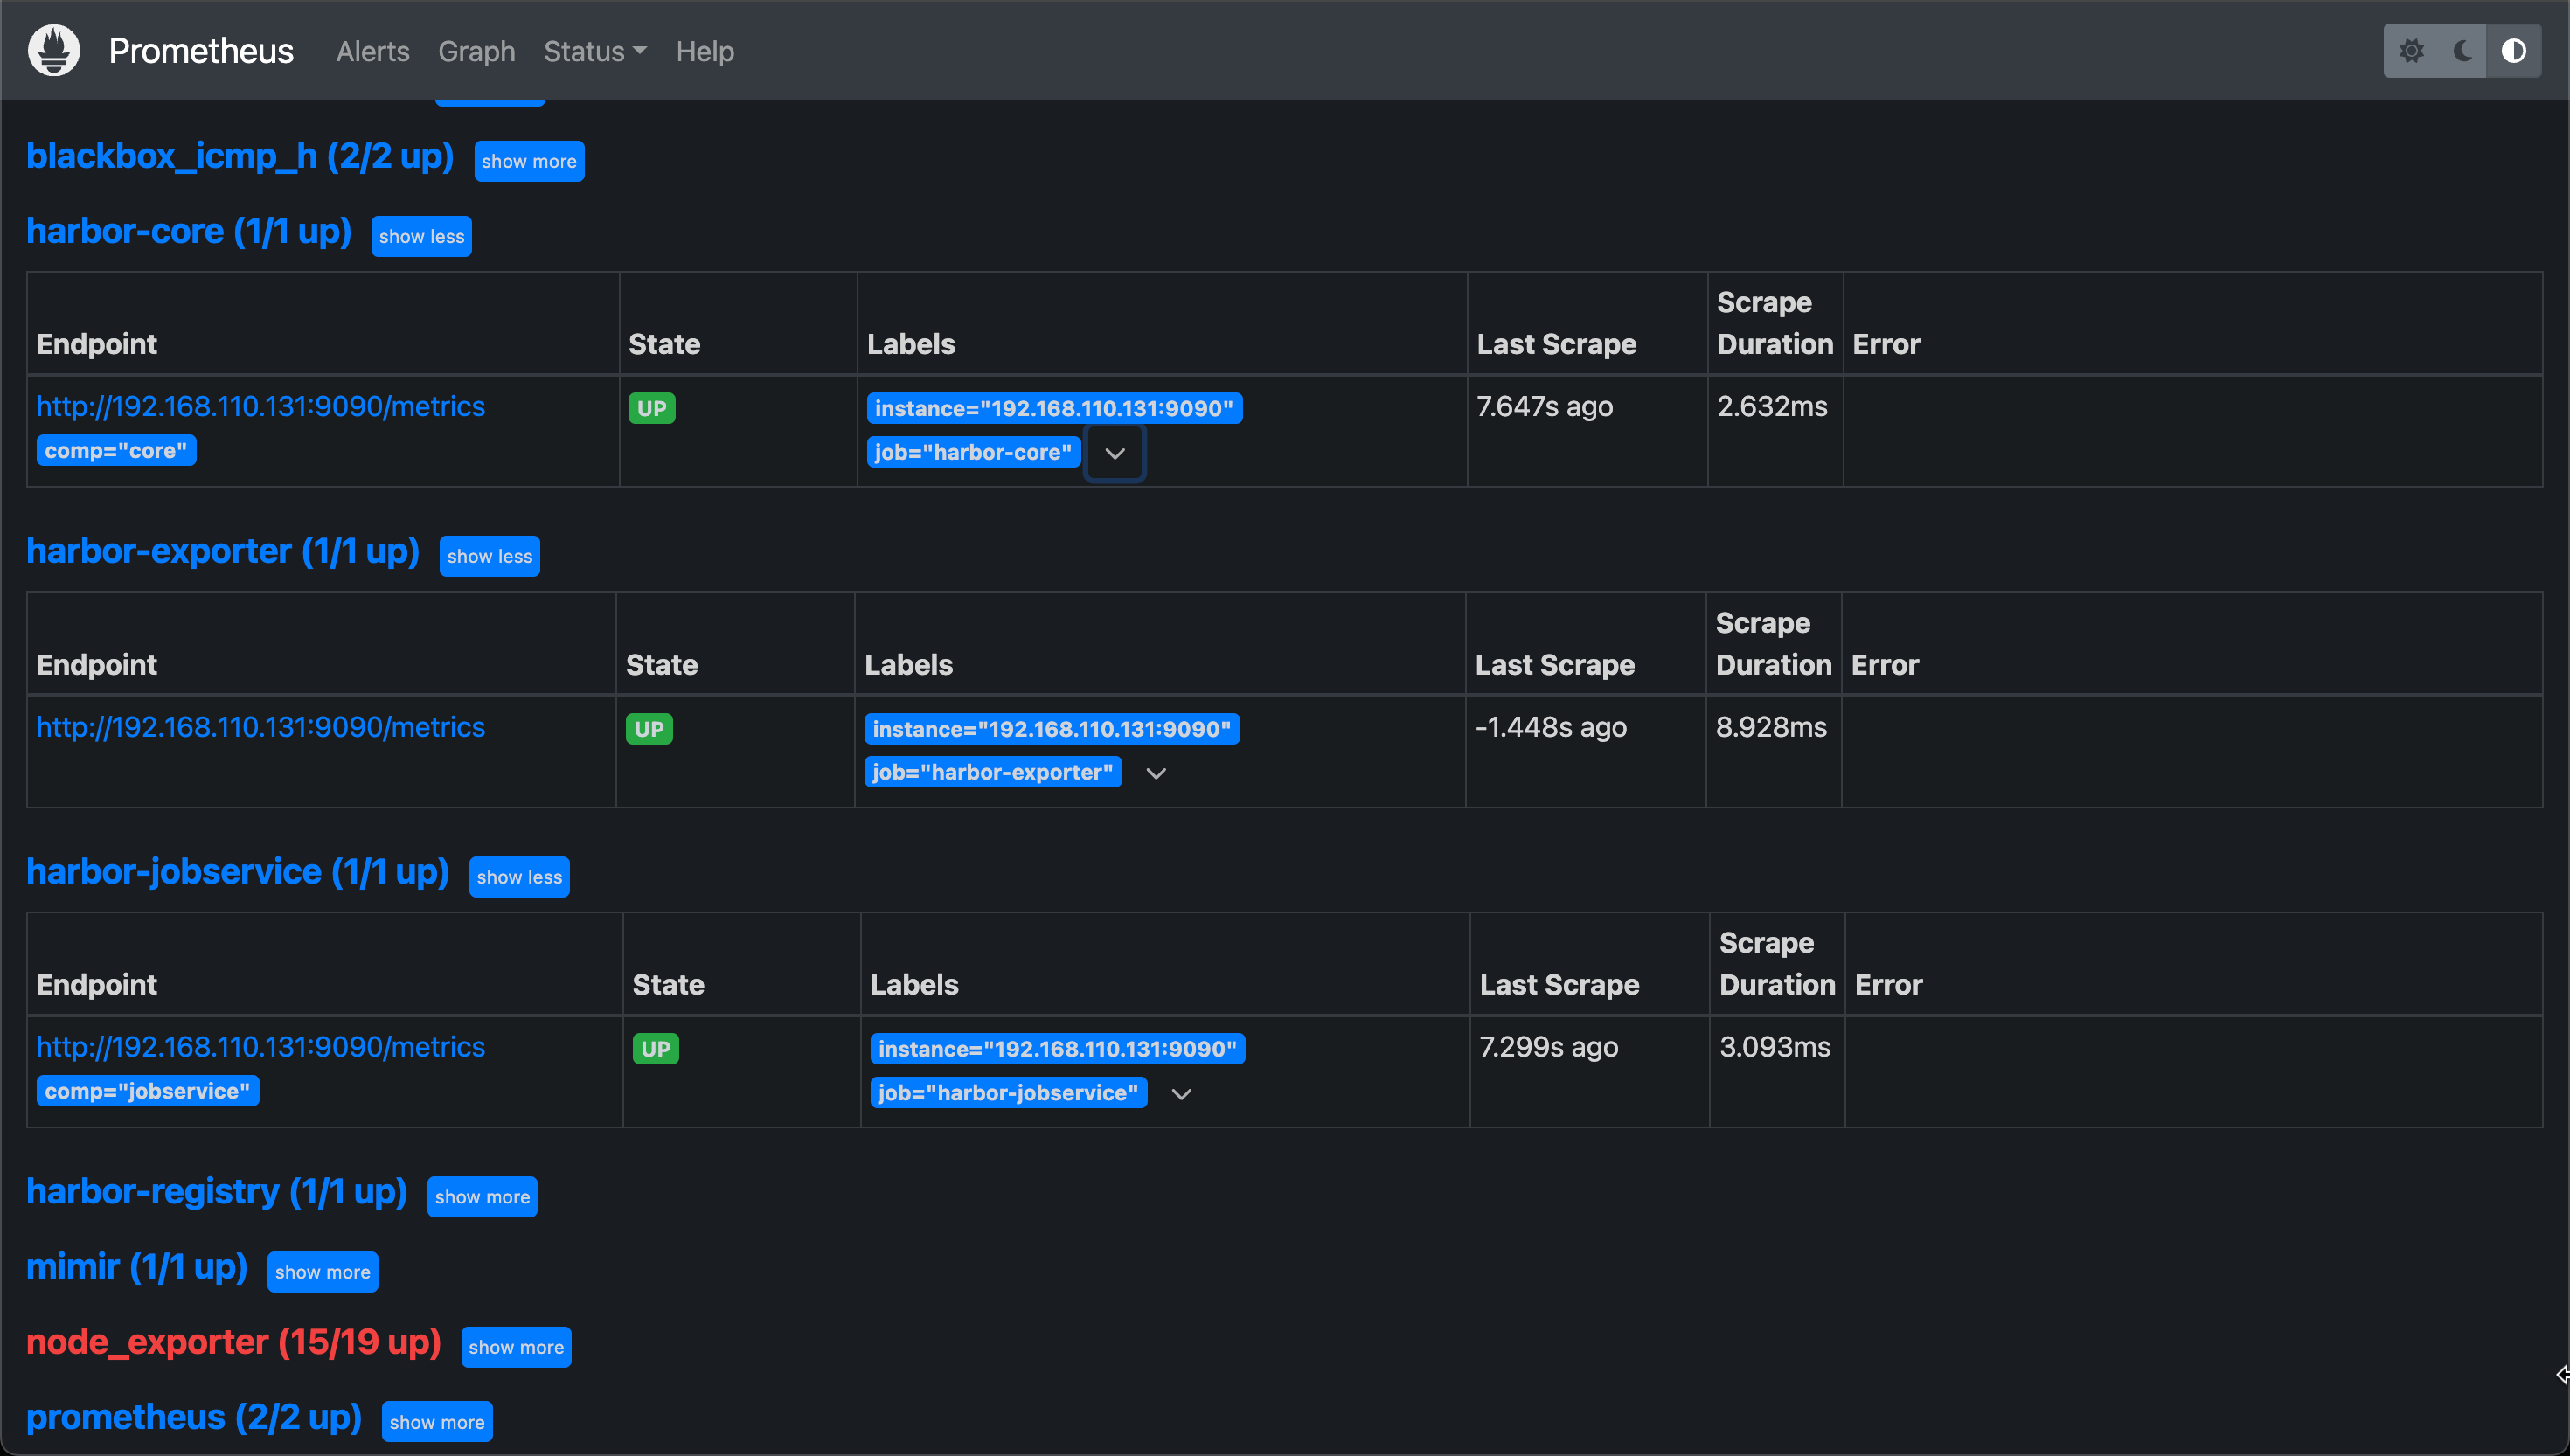Click Graph navigation tab
Image resolution: width=2570 pixels, height=1456 pixels.
[475, 50]
